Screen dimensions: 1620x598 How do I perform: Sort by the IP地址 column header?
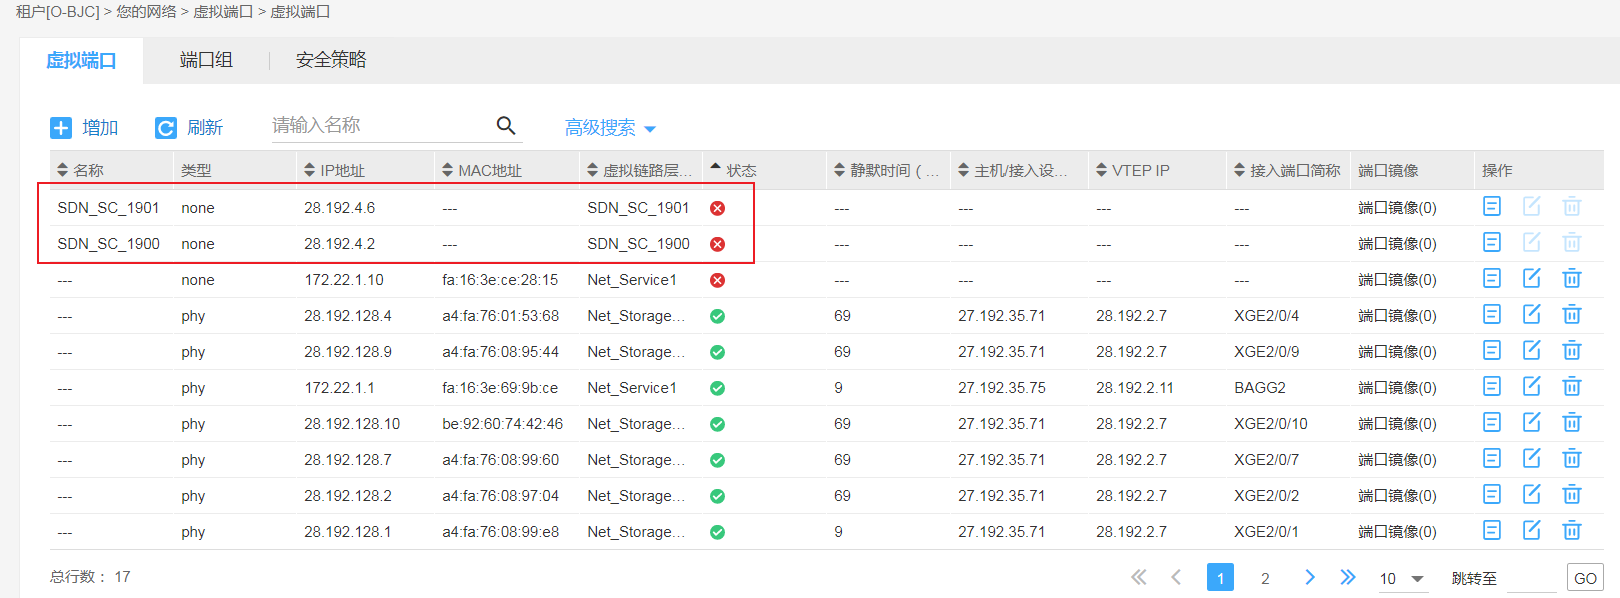click(x=334, y=170)
